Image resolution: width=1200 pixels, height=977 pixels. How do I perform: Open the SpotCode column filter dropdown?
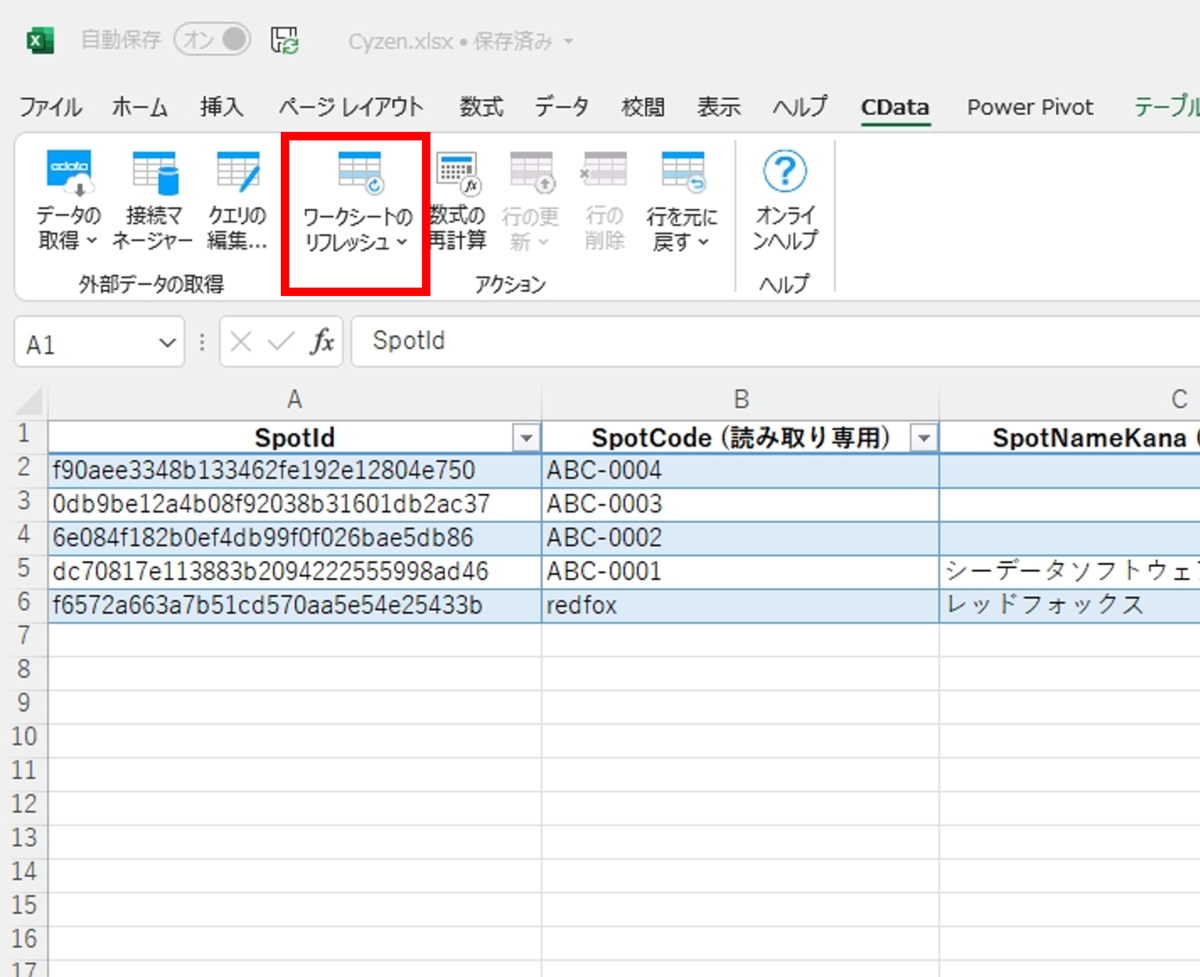point(924,438)
